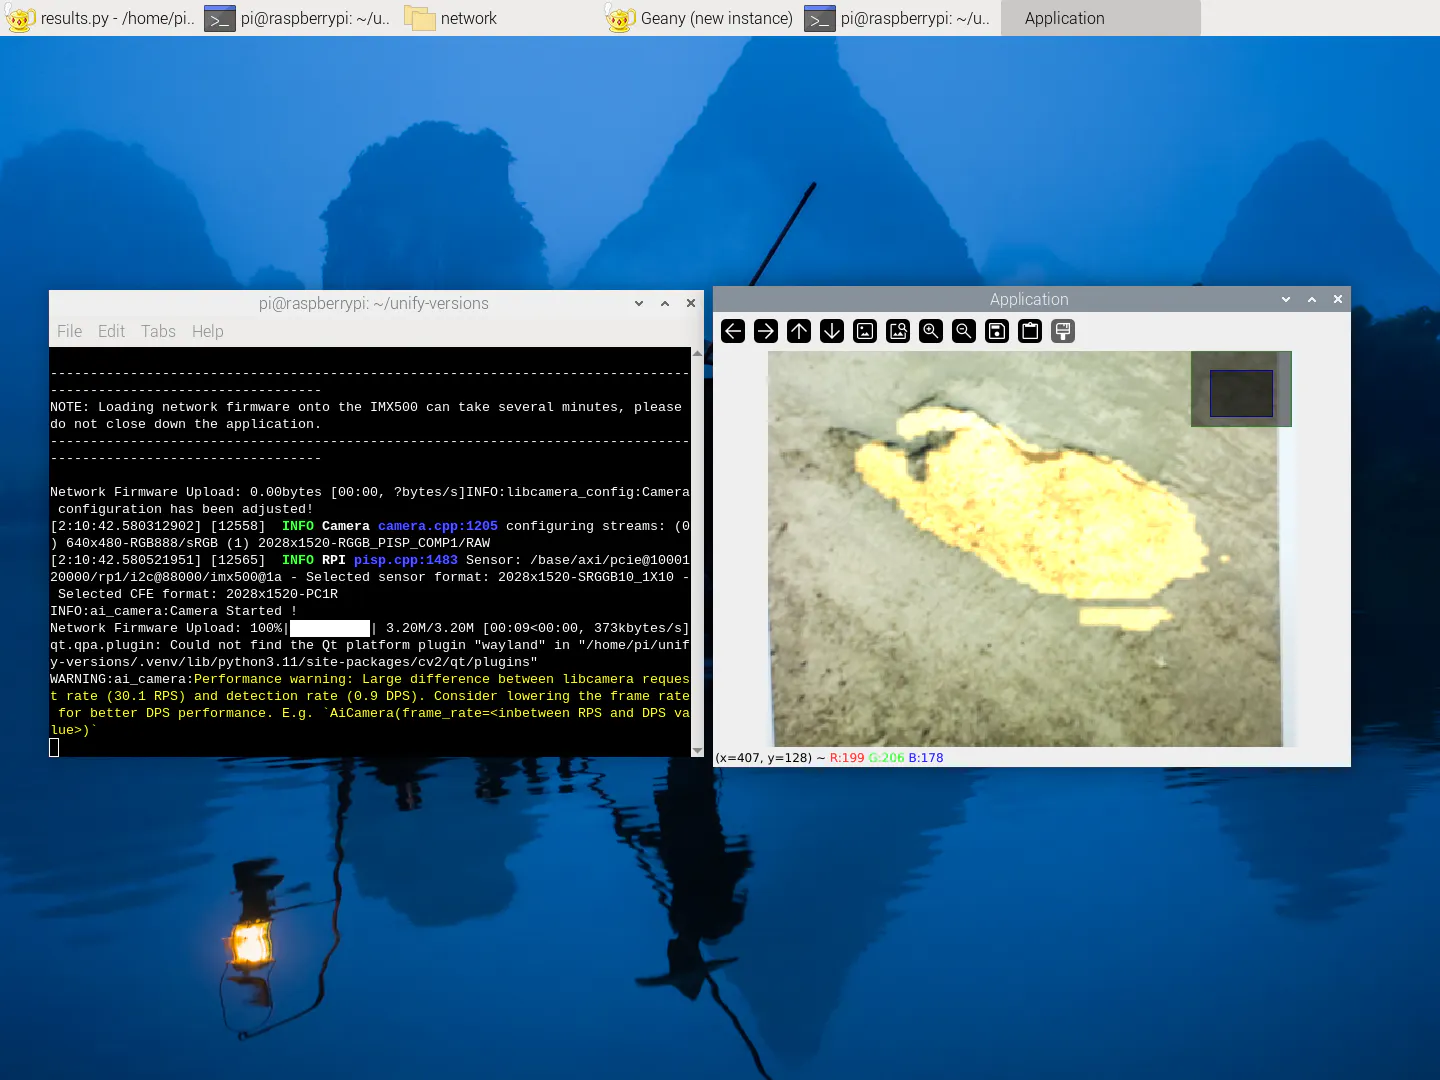Minimize the Application window with down chevron
This screenshot has height=1080, width=1440.
click(1286, 299)
